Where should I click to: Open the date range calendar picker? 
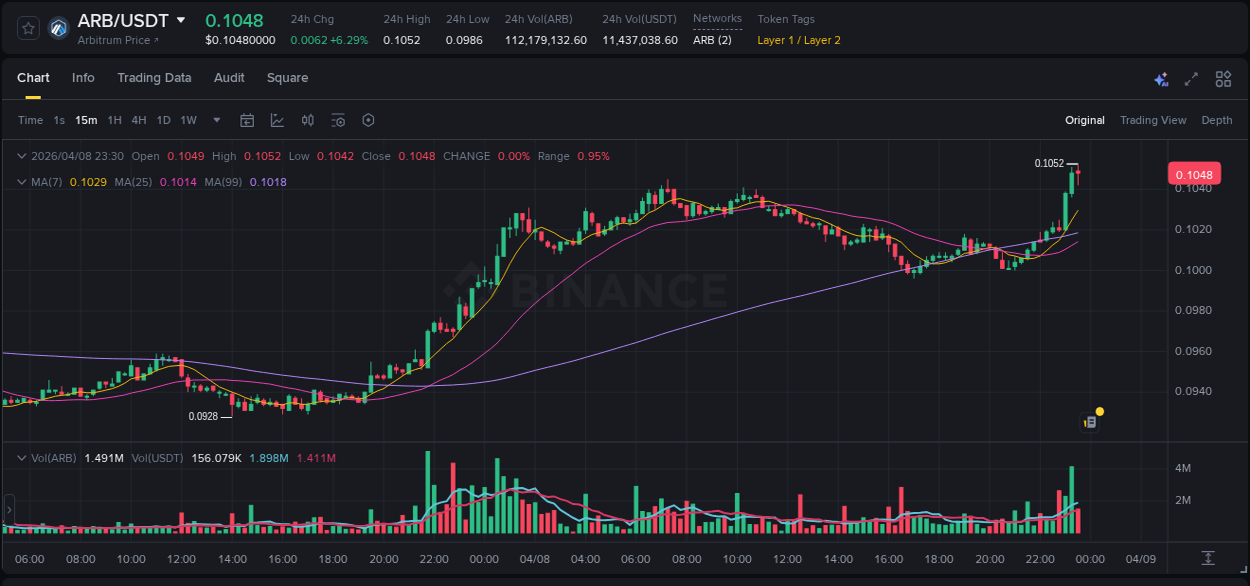point(247,120)
